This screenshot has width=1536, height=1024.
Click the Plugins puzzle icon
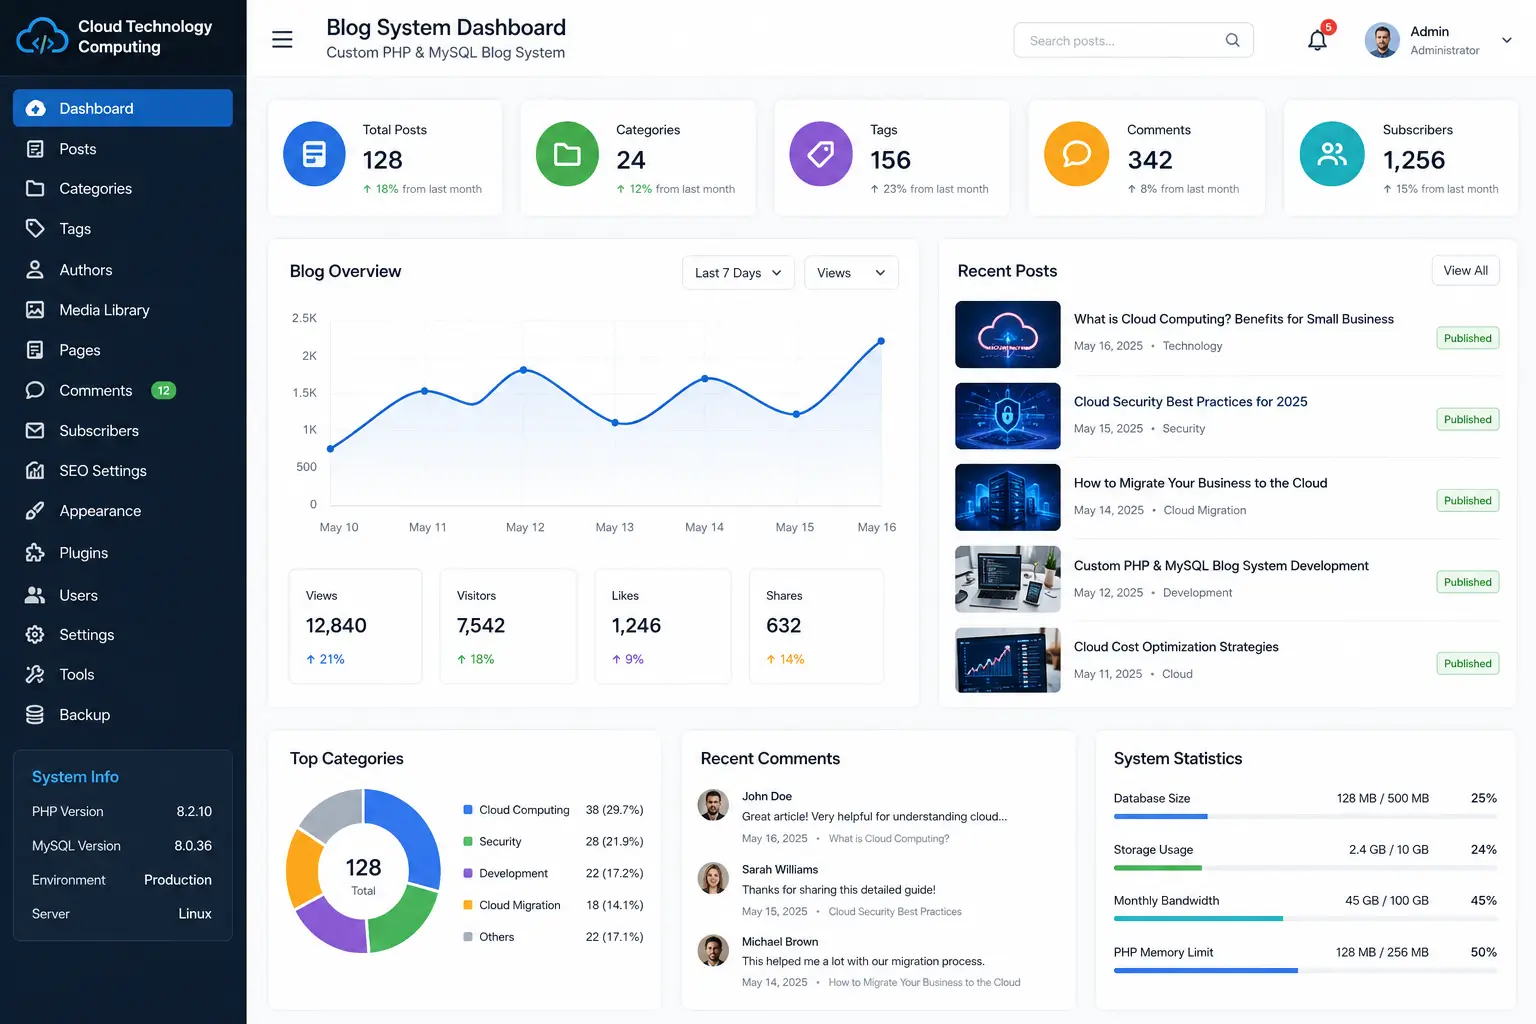pyautogui.click(x=35, y=553)
